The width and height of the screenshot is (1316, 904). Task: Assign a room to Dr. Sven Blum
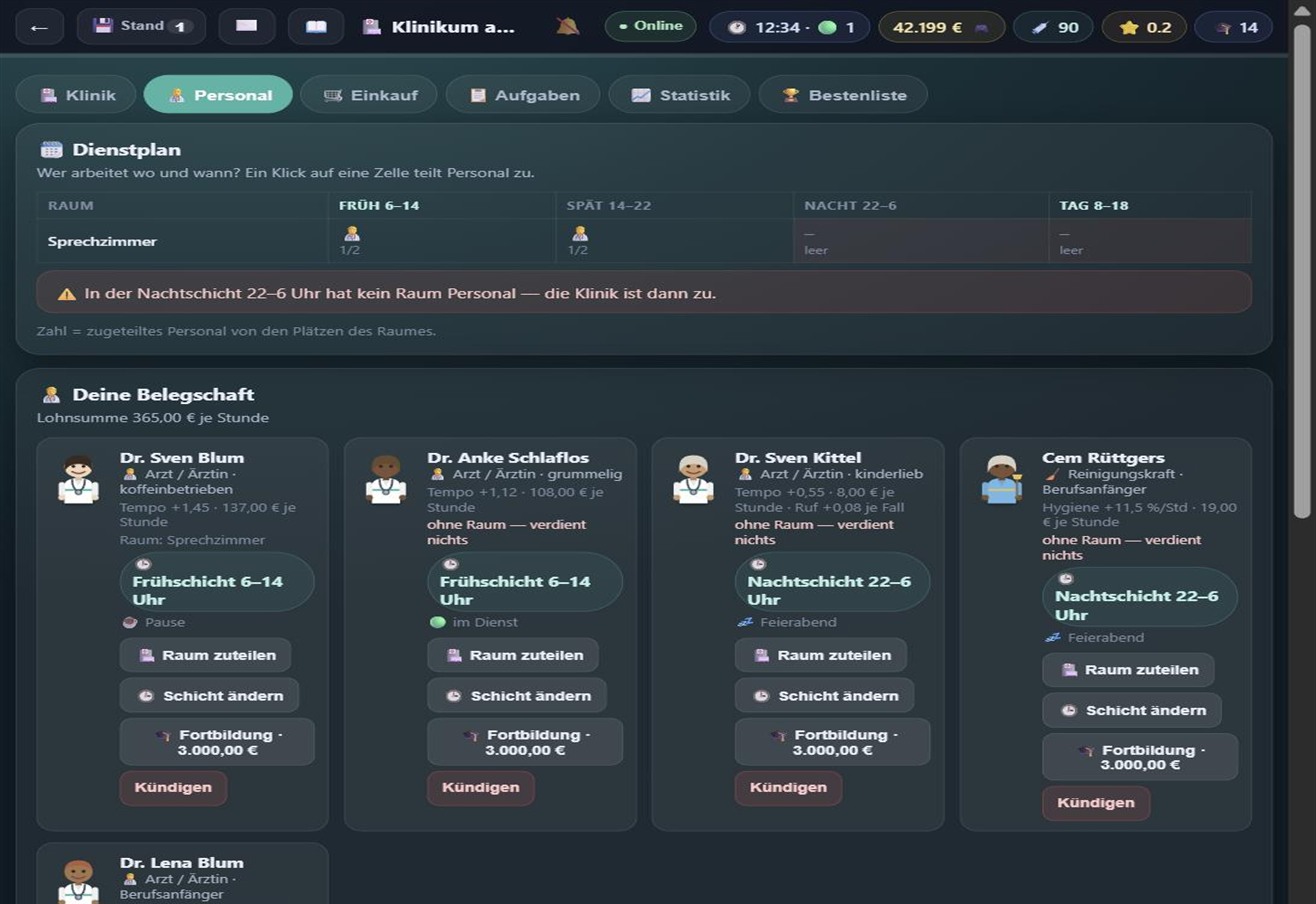[206, 655]
